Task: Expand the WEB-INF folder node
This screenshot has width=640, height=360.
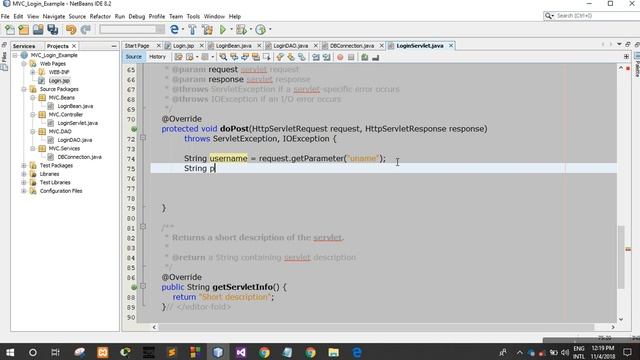Action: click(x=33, y=72)
